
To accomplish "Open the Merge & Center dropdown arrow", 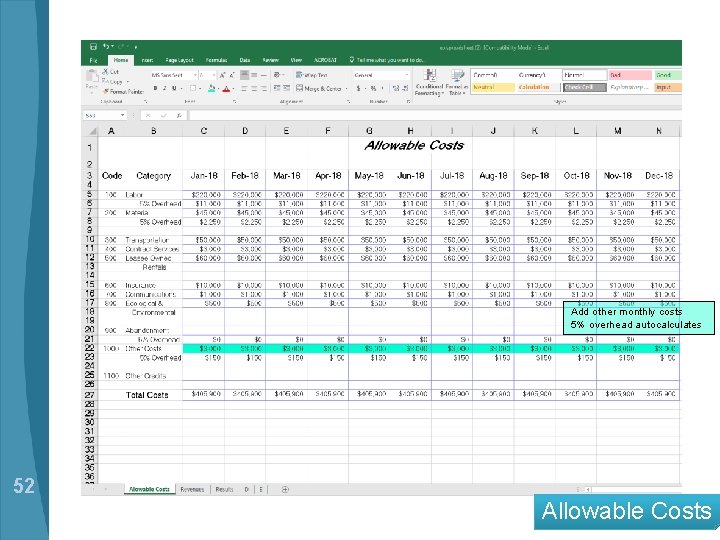I will pyautogui.click(x=346, y=88).
